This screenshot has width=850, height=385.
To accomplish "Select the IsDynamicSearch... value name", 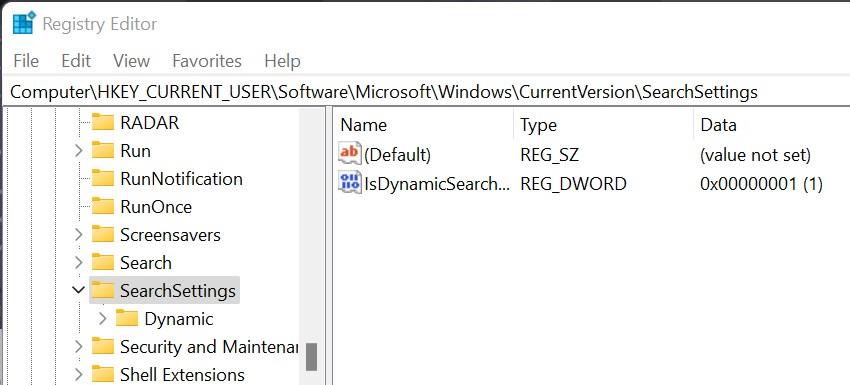I will pyautogui.click(x=437, y=184).
